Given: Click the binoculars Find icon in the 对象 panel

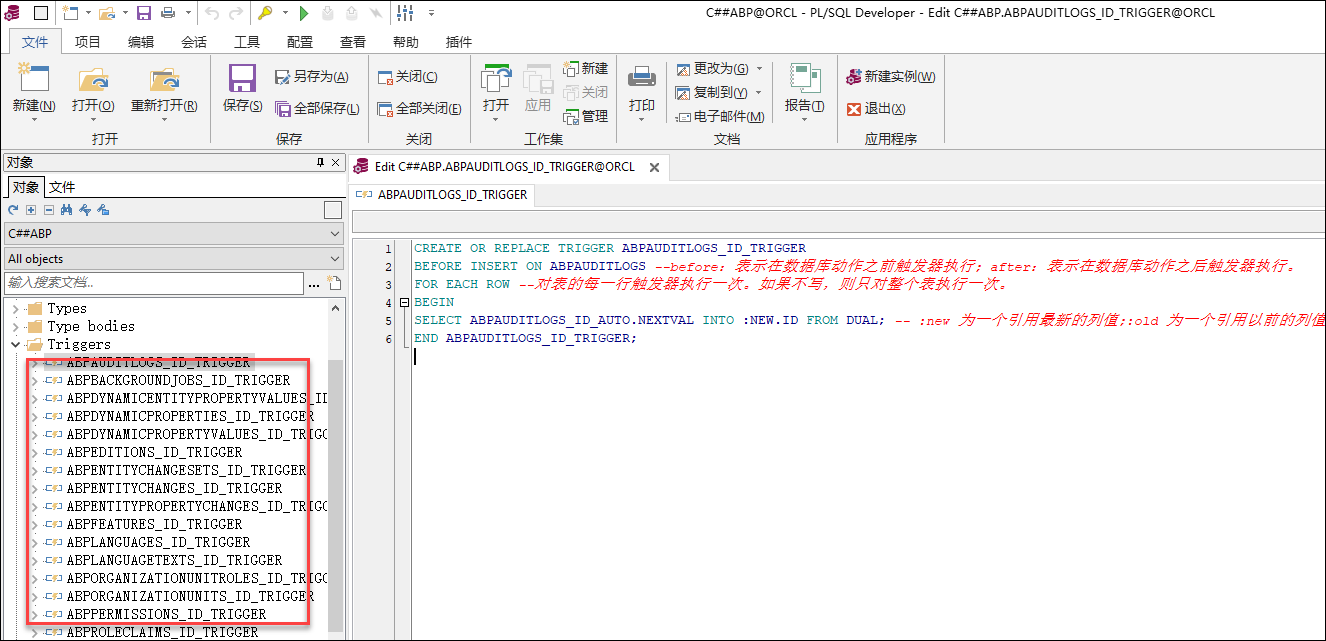Looking at the screenshot, I should point(67,210).
